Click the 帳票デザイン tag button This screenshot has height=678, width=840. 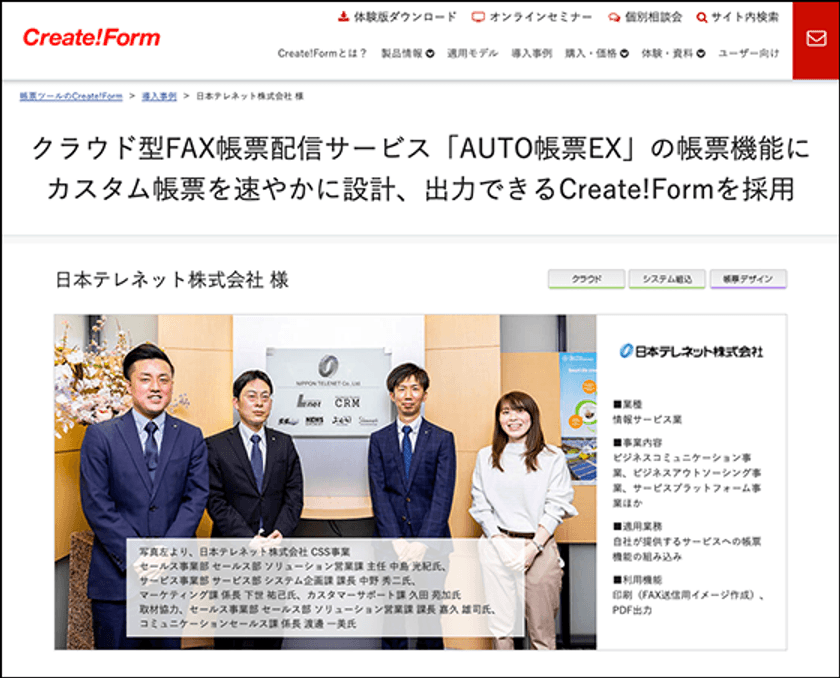pyautogui.click(x=748, y=279)
